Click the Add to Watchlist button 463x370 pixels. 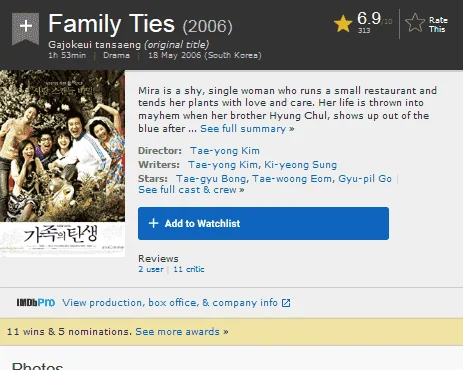263,223
